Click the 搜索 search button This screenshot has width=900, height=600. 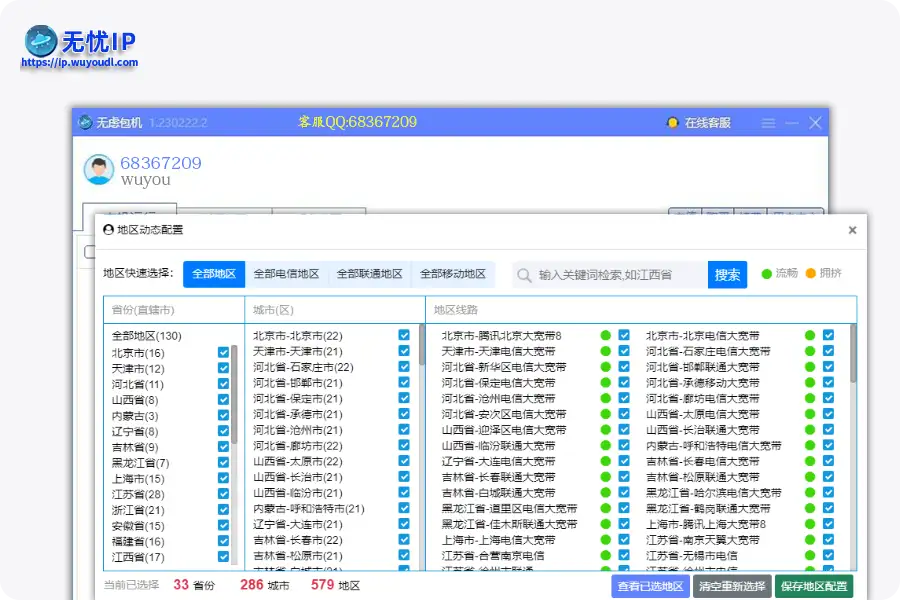(727, 274)
